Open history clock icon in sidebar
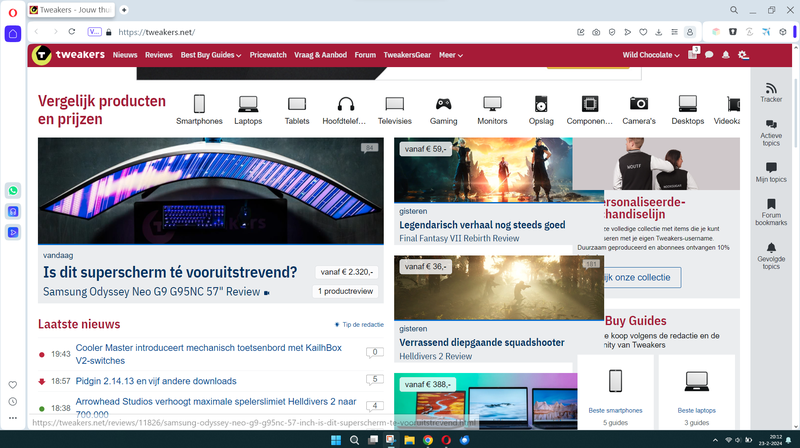Viewport: 800px width, 448px height. pyautogui.click(x=13, y=402)
